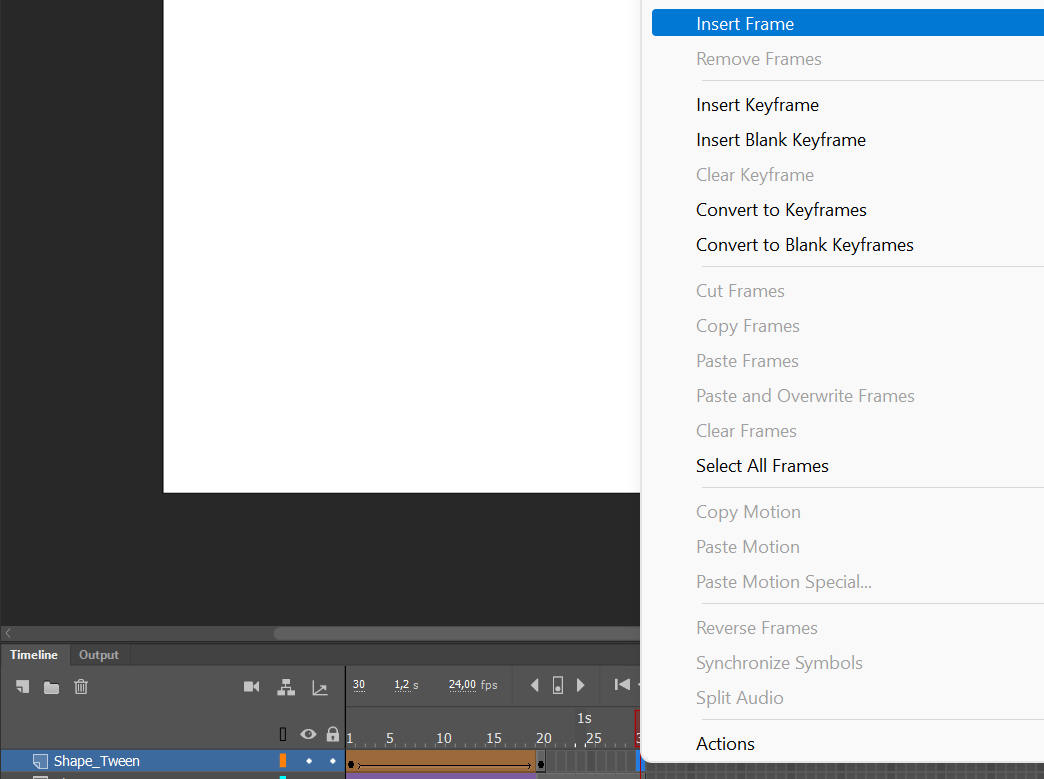Click the current frame number 30 field
The width and height of the screenshot is (1044, 779).
pos(359,684)
